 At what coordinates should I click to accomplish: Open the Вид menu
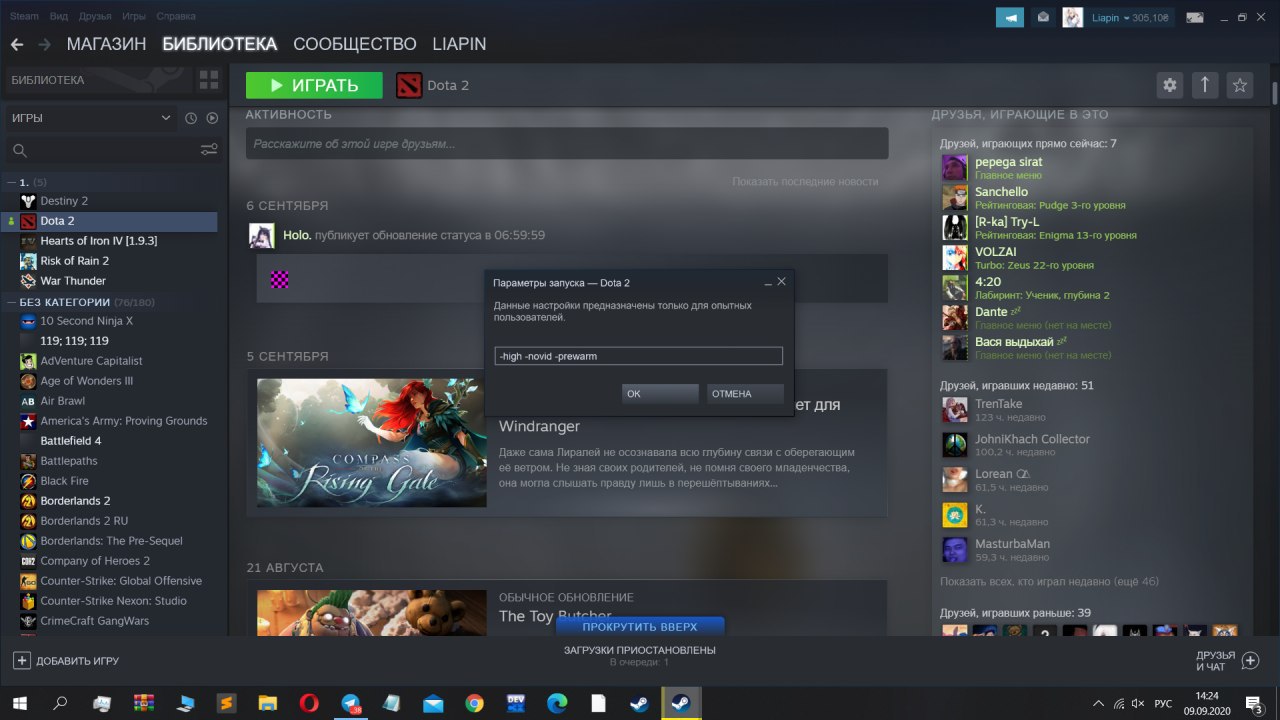click(x=59, y=17)
